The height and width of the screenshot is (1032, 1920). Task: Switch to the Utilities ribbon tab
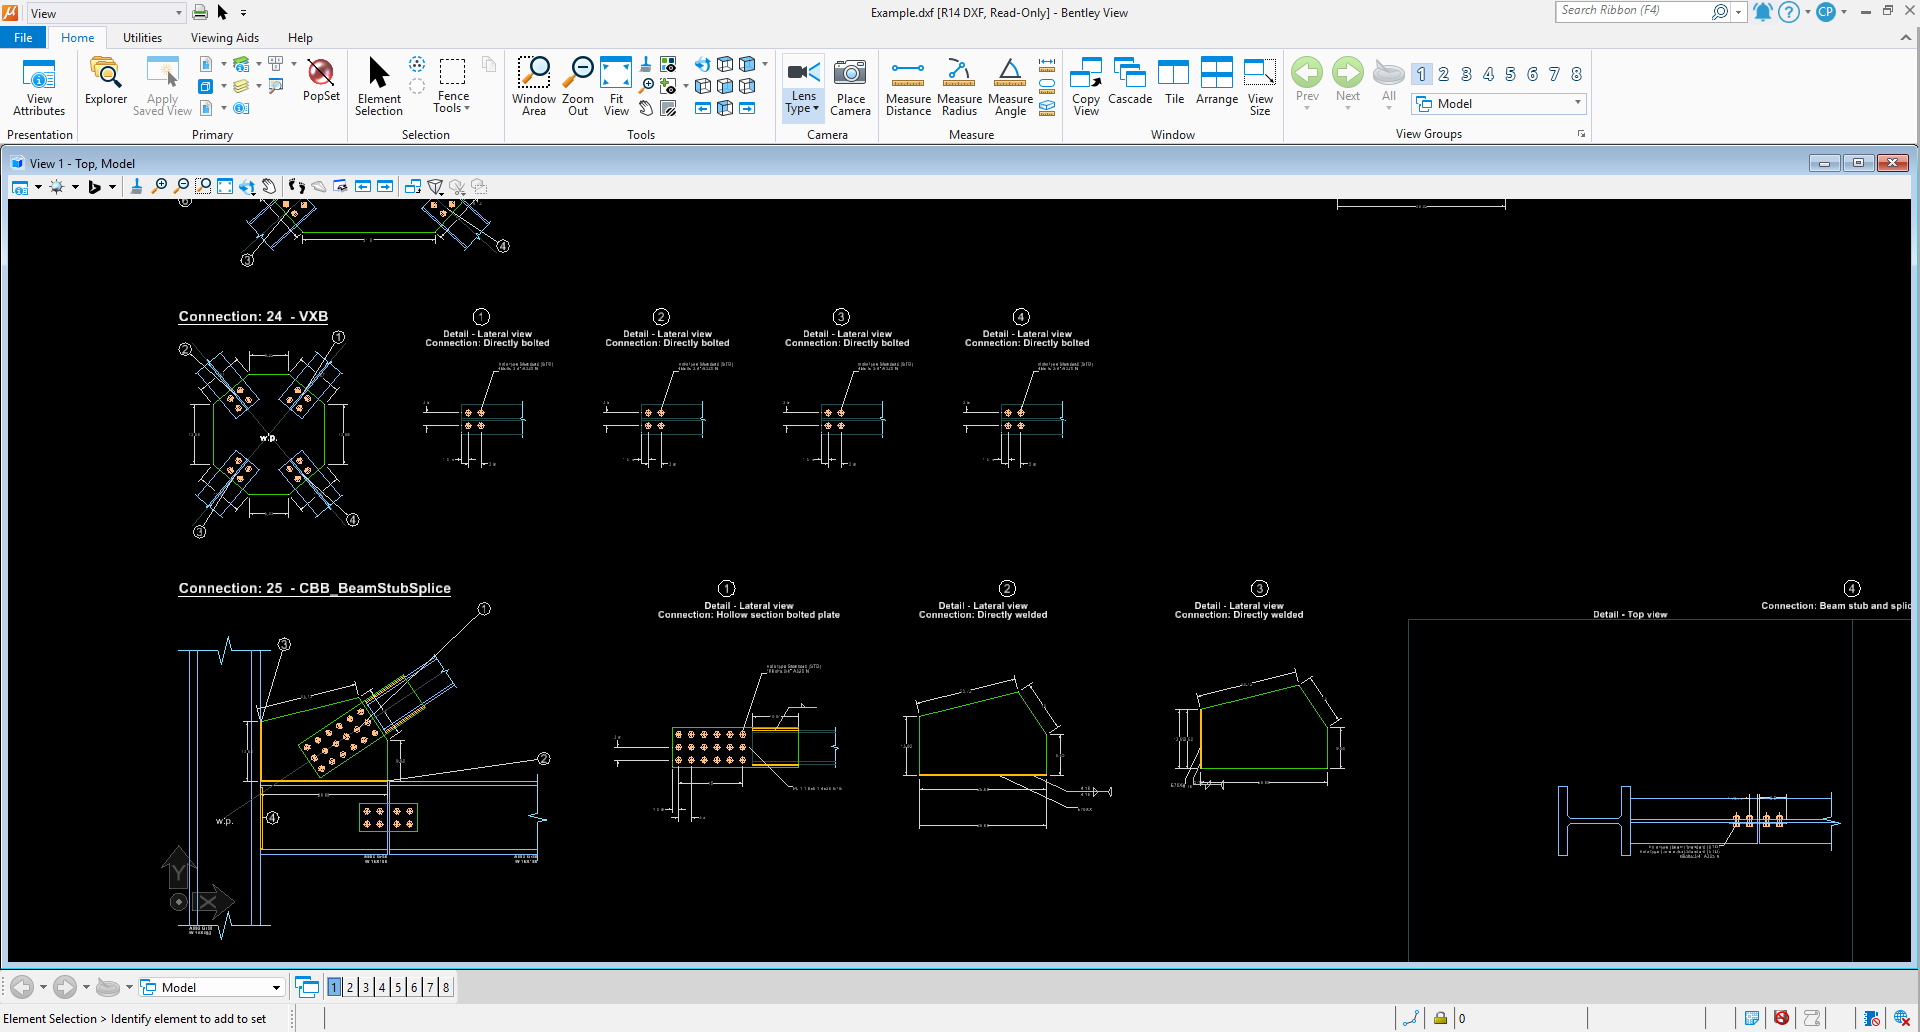142,38
